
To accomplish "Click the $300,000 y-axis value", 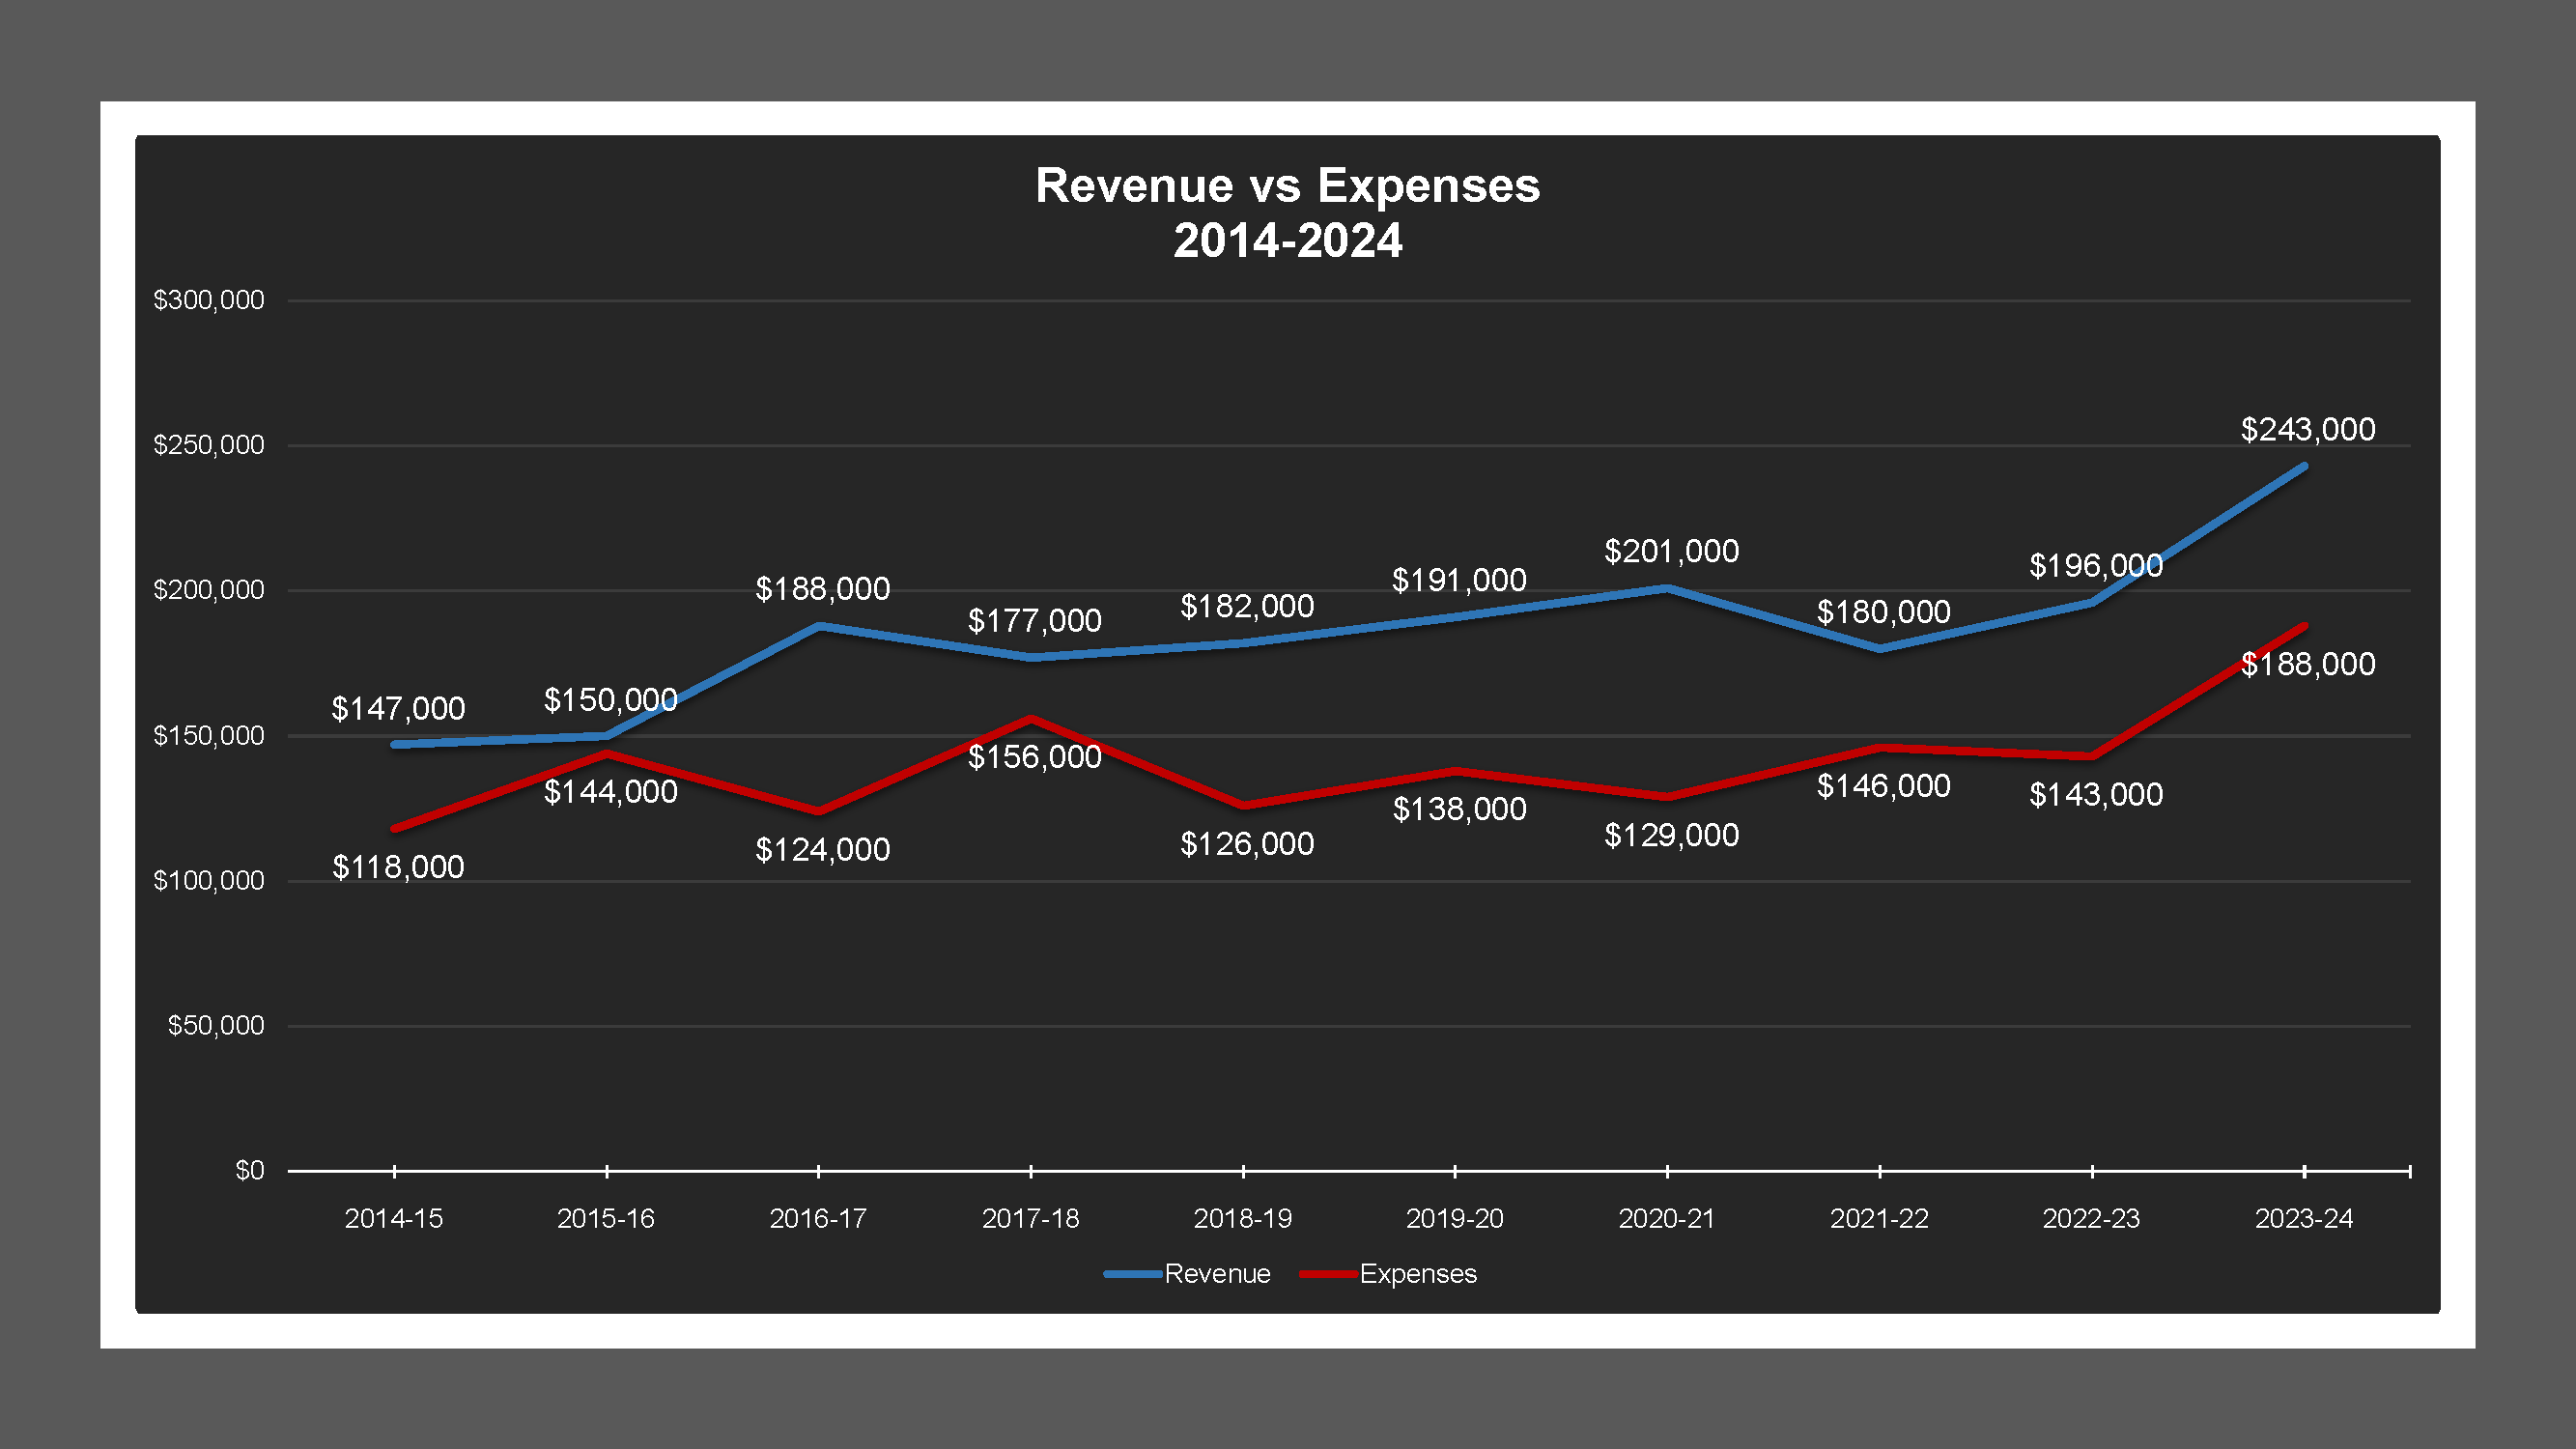I will click(x=209, y=300).
